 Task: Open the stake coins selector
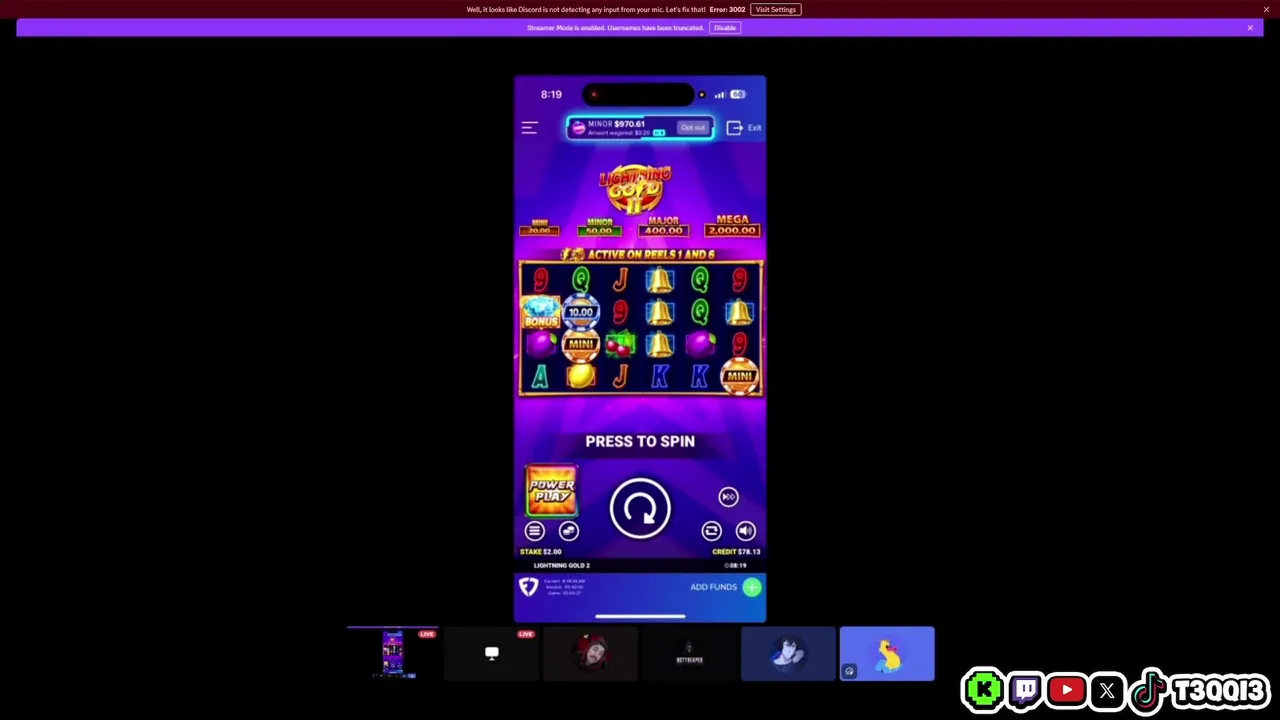click(x=568, y=531)
